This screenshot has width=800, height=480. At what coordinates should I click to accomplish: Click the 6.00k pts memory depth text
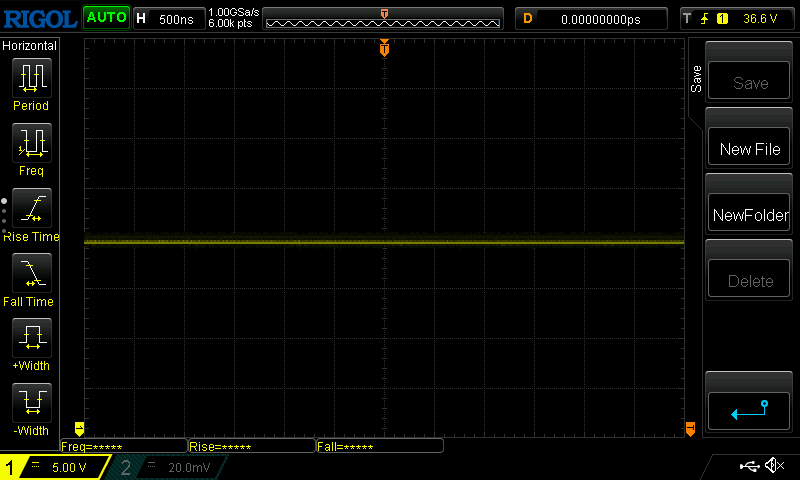click(x=231, y=23)
